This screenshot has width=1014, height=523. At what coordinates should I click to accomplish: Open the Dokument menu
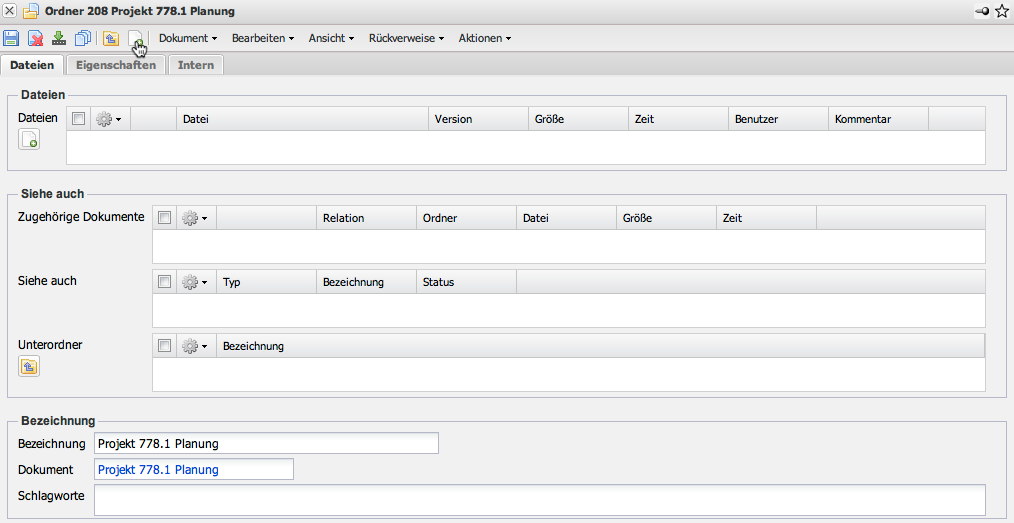coord(188,38)
